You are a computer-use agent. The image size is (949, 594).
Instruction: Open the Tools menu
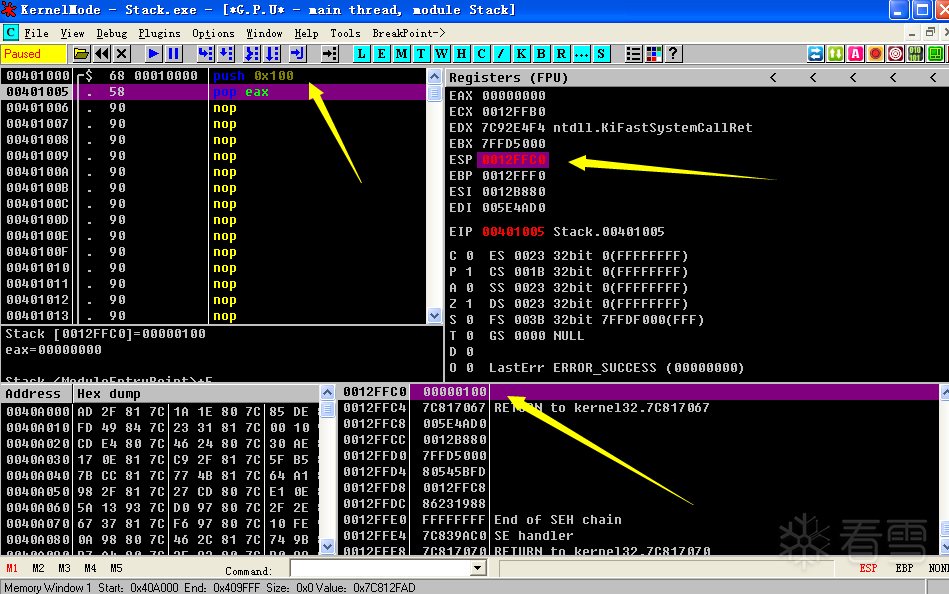coord(346,33)
